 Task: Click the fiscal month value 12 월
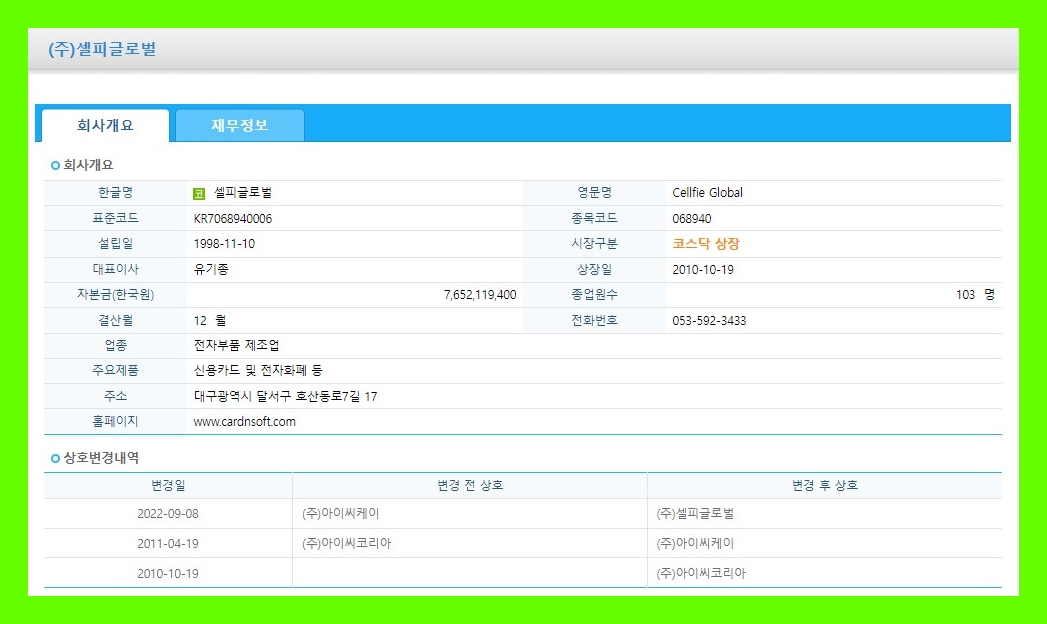click(x=210, y=321)
